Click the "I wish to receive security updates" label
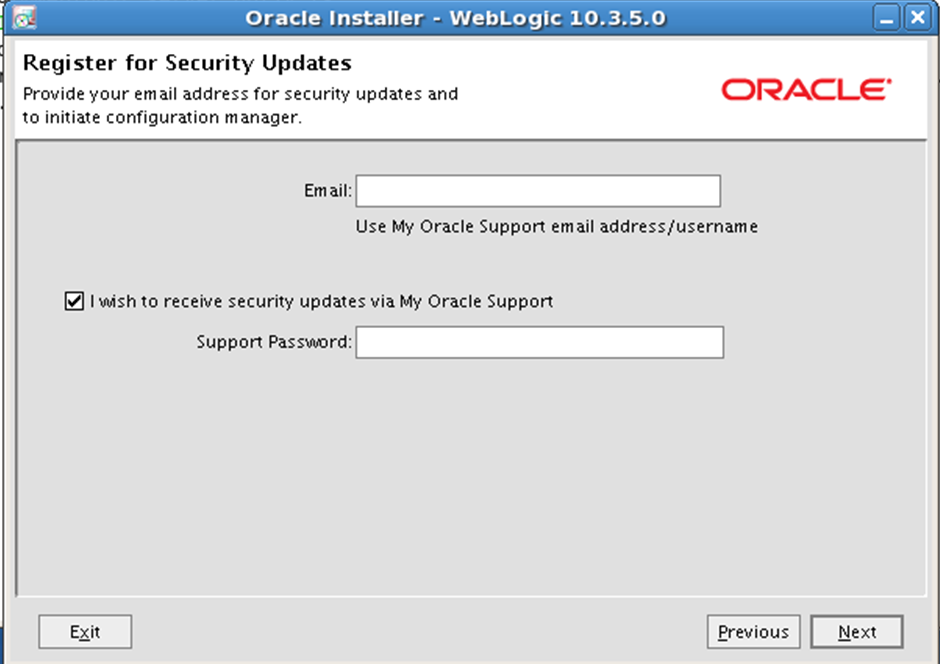This screenshot has height=664, width=940. coord(321,301)
